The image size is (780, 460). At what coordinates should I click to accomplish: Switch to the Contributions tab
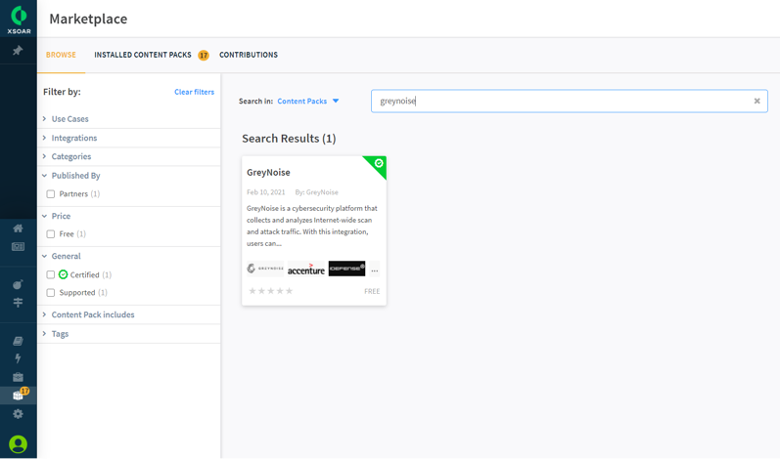point(248,55)
